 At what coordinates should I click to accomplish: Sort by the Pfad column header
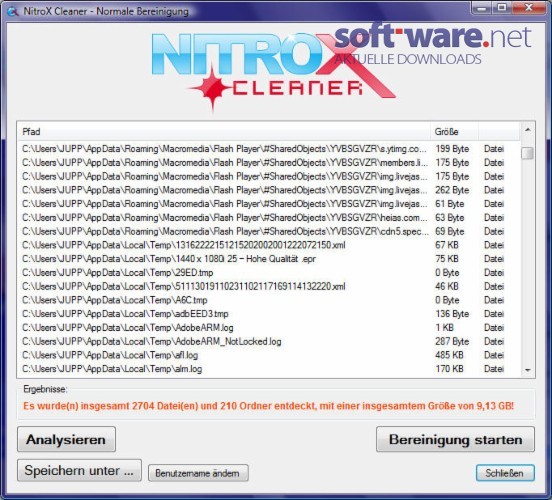point(224,132)
